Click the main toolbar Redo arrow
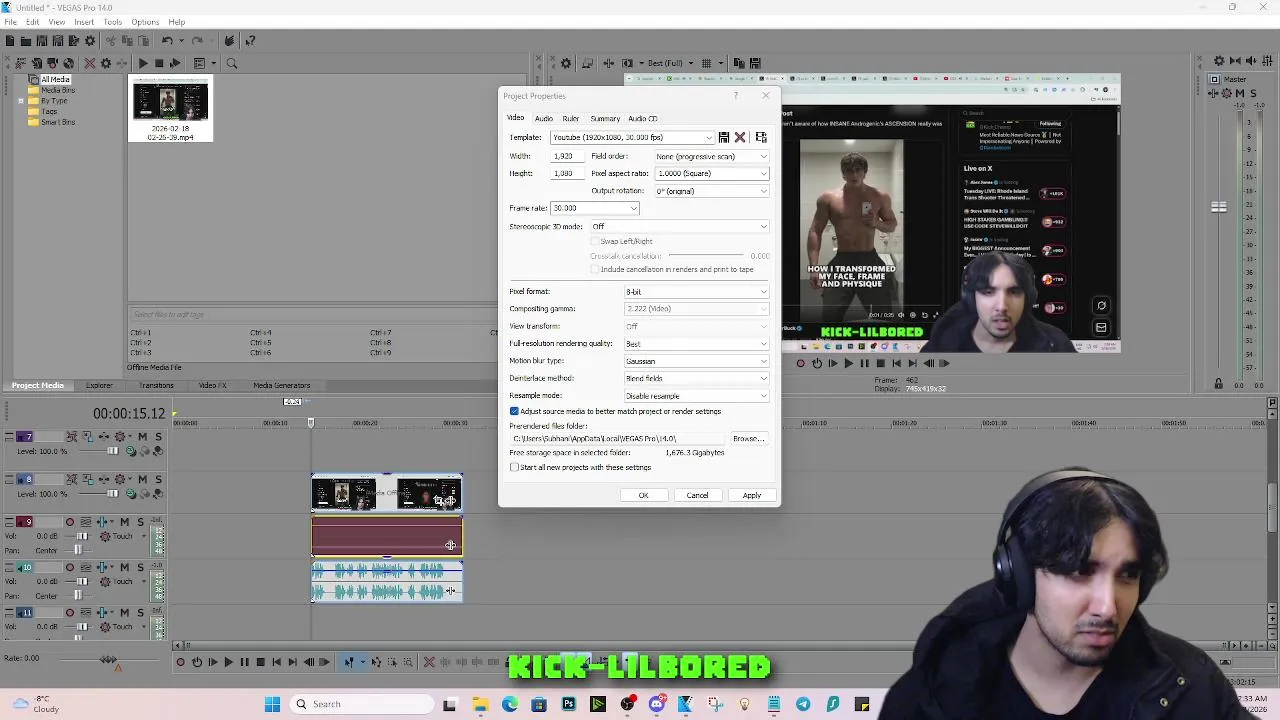Screen dimensions: 1280x720 (x=197, y=41)
